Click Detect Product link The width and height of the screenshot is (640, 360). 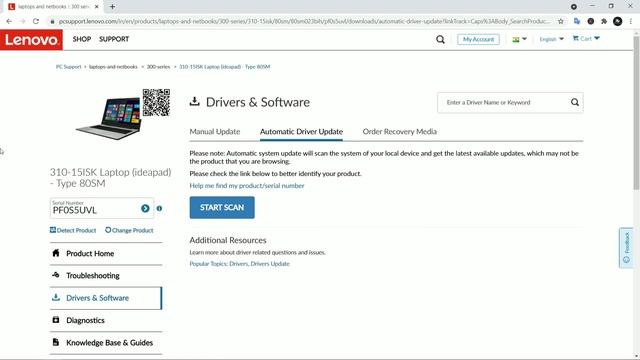tap(73, 230)
